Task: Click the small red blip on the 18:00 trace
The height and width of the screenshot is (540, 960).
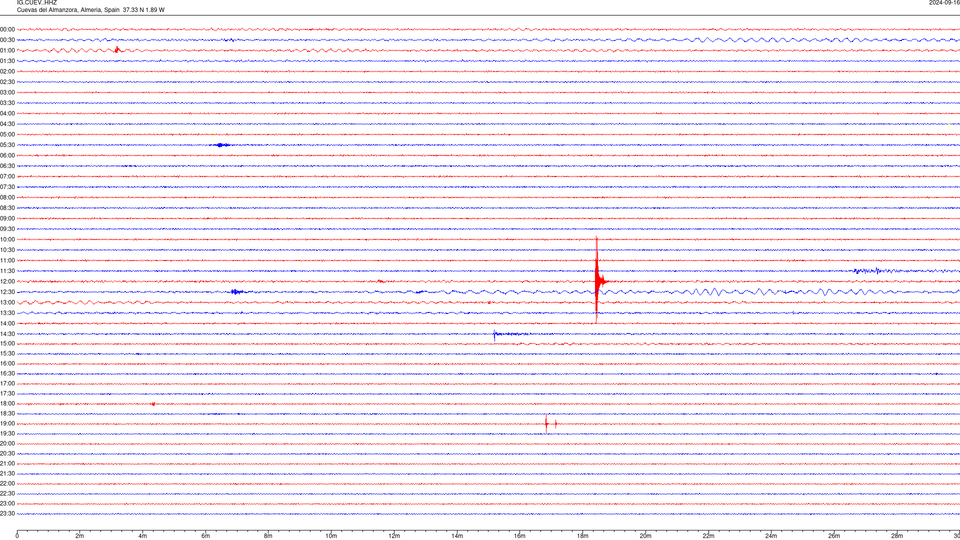Action: [153, 404]
